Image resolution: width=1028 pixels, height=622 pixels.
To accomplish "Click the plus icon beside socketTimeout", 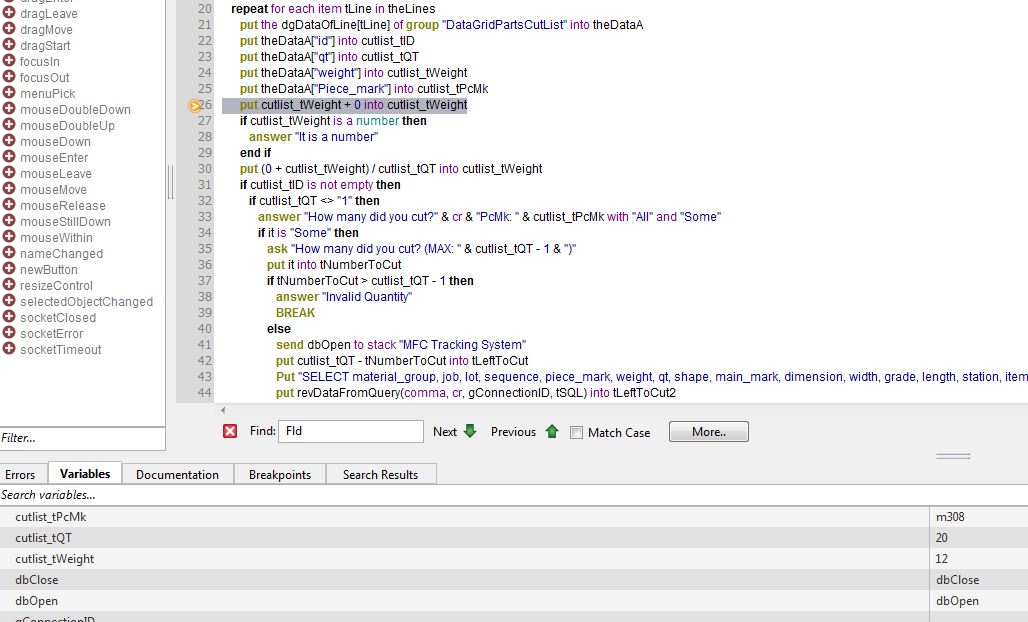I will [x=9, y=349].
